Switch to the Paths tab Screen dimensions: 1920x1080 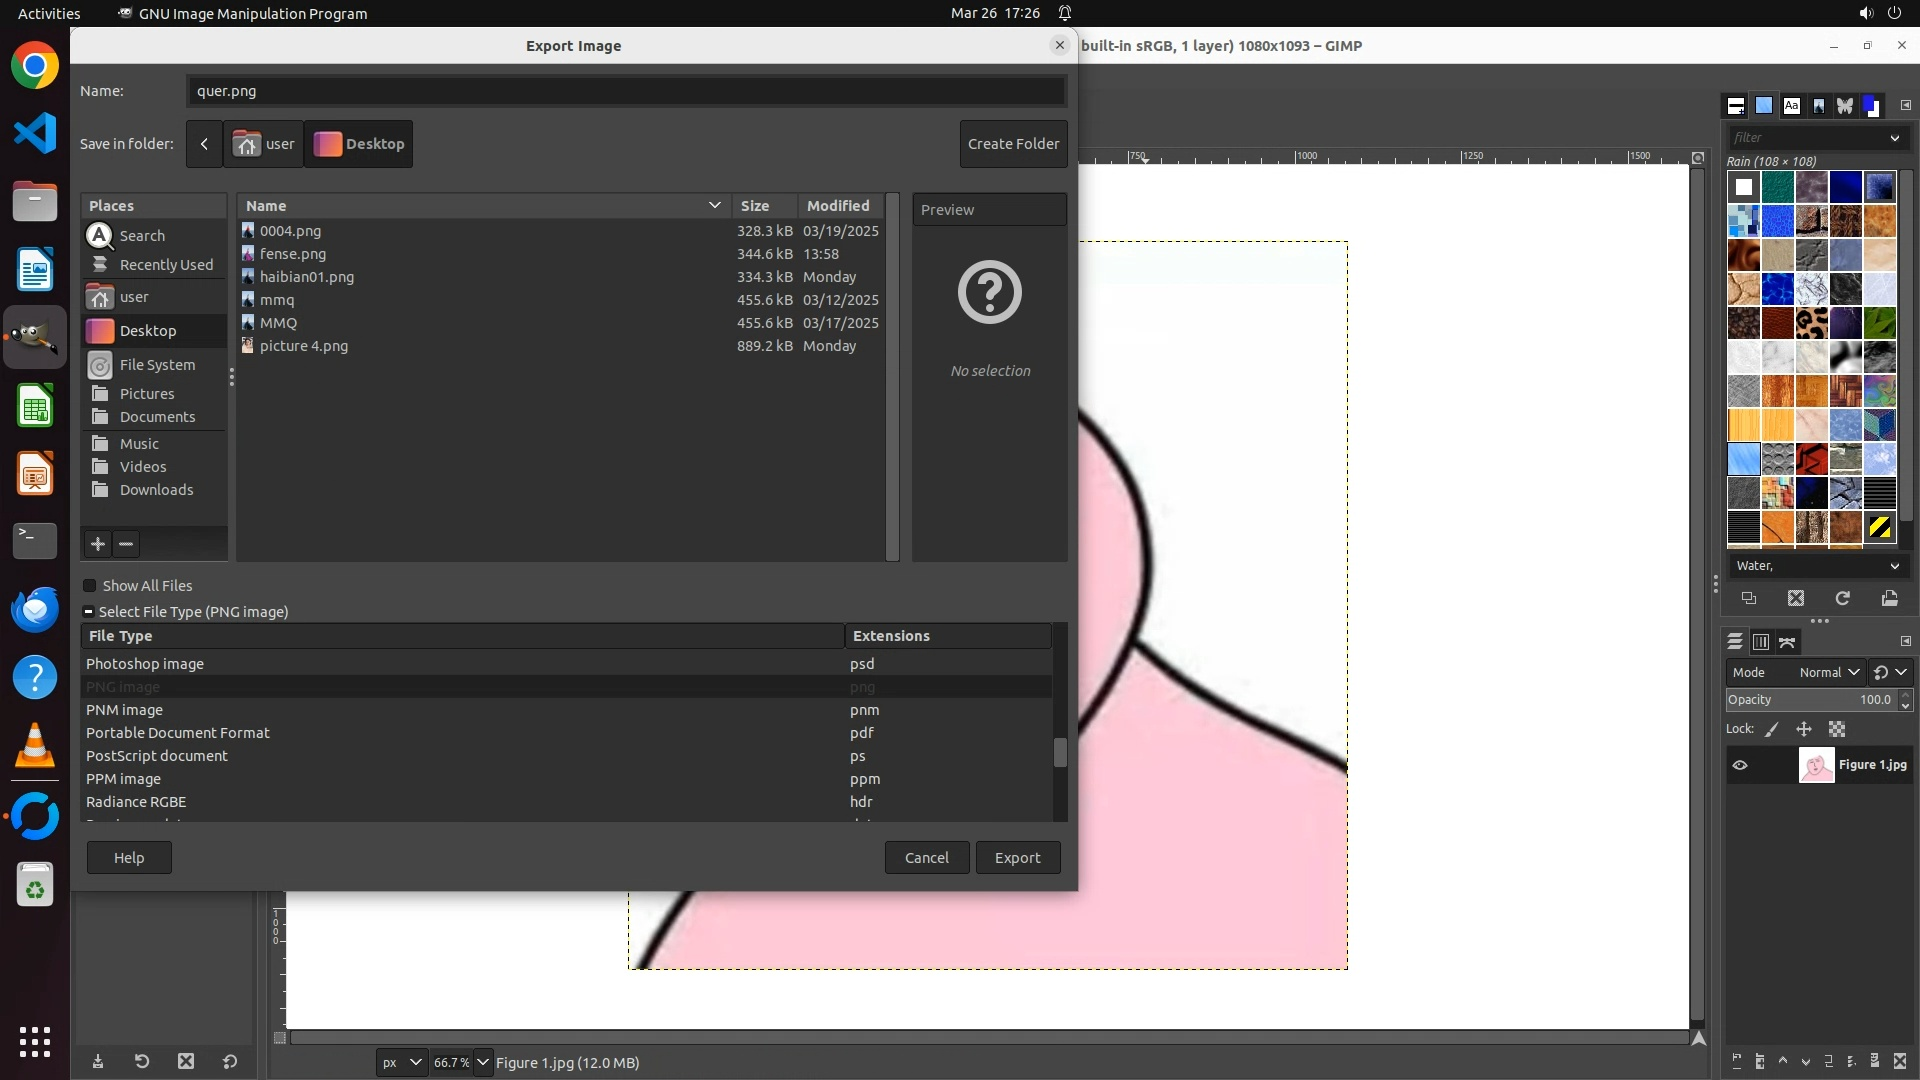[1788, 642]
